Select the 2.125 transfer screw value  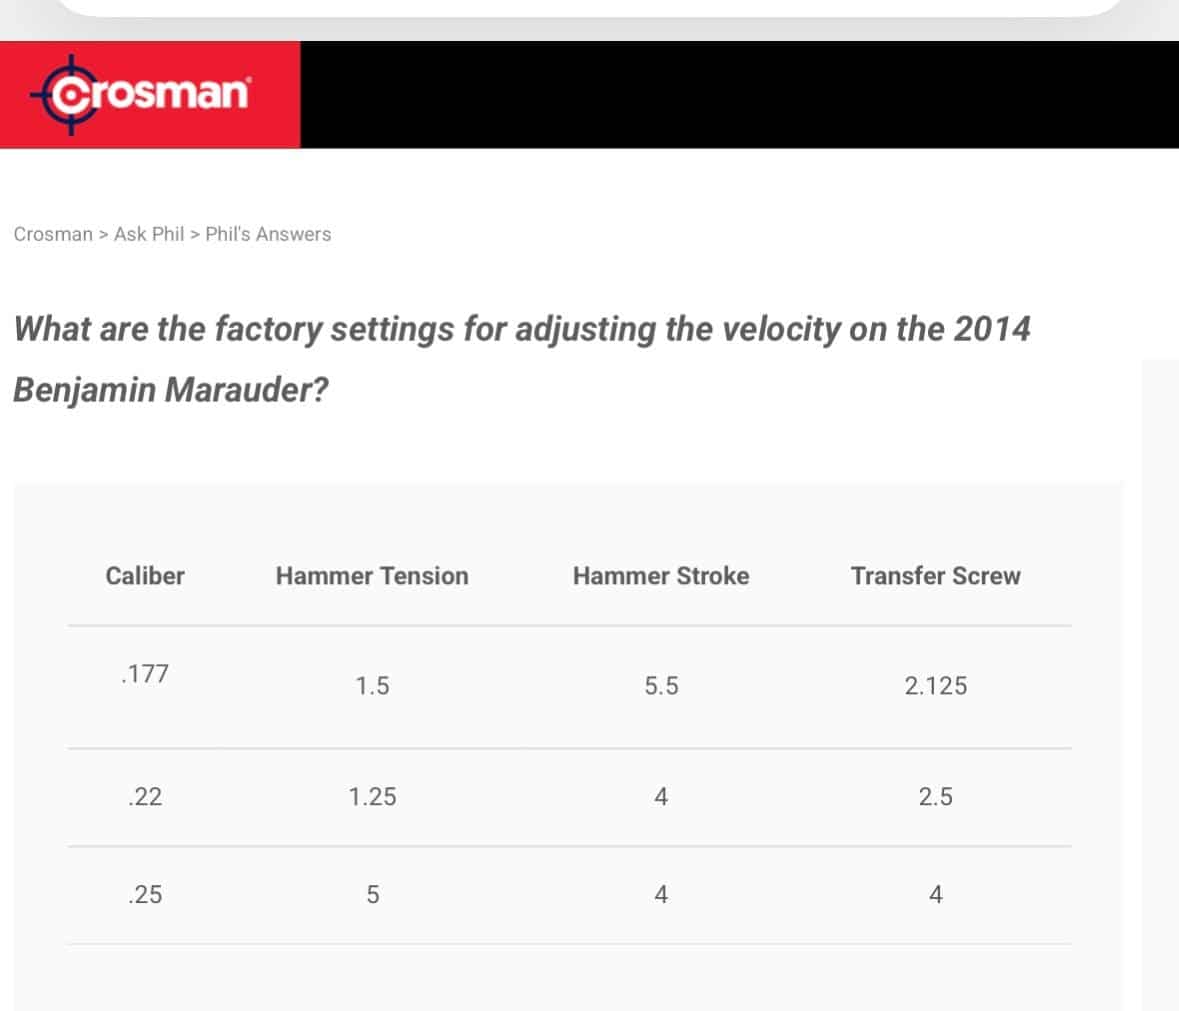click(x=935, y=686)
